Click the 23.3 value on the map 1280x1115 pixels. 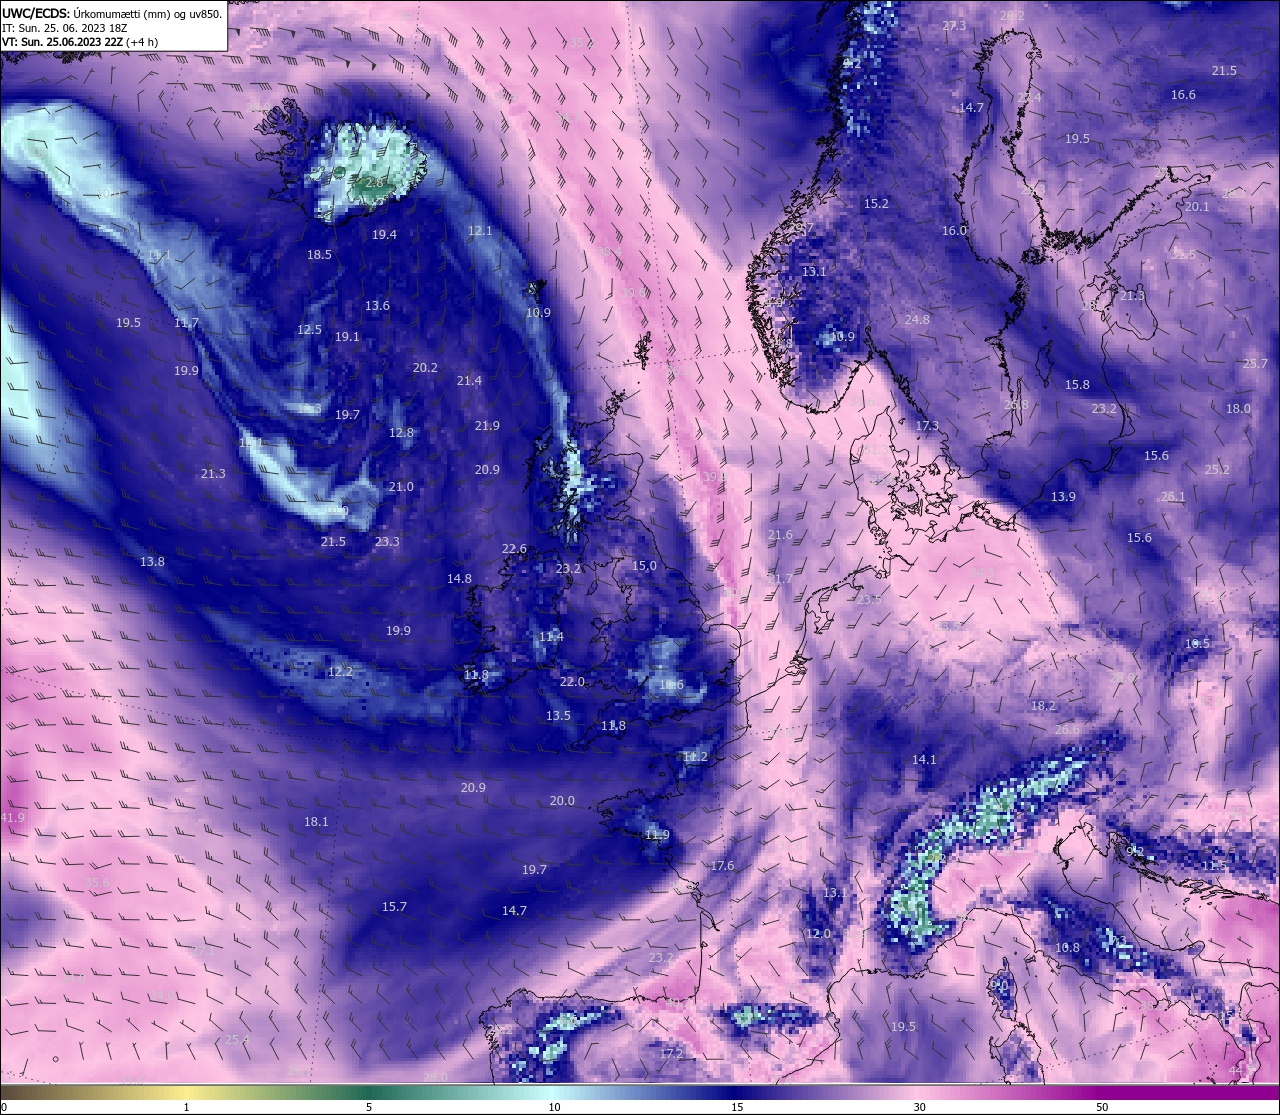387,541
